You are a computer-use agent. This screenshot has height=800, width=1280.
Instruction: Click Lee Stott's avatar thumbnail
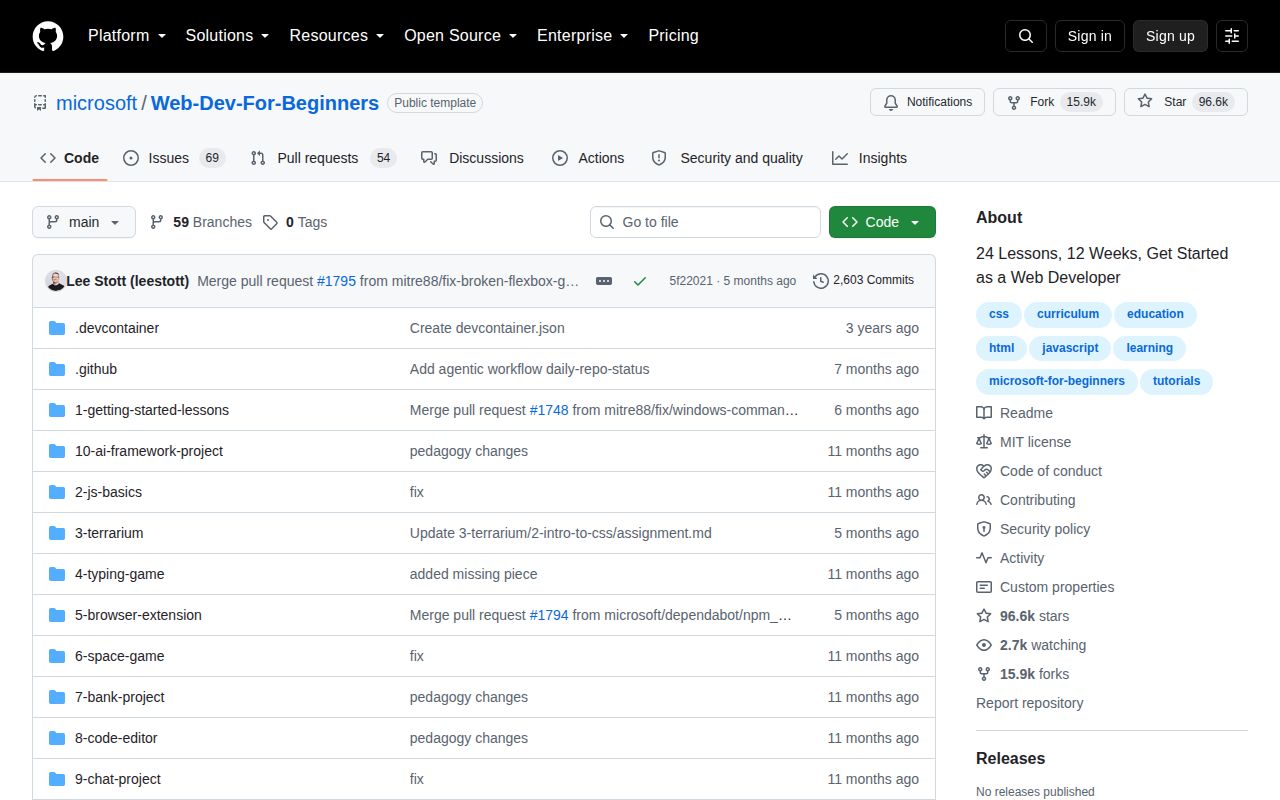[x=55, y=281]
